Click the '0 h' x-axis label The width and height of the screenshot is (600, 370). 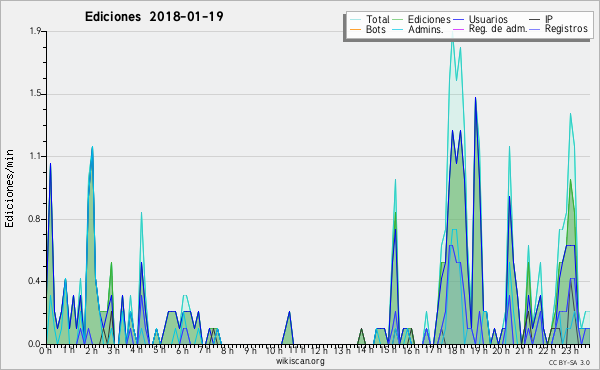(x=46, y=351)
